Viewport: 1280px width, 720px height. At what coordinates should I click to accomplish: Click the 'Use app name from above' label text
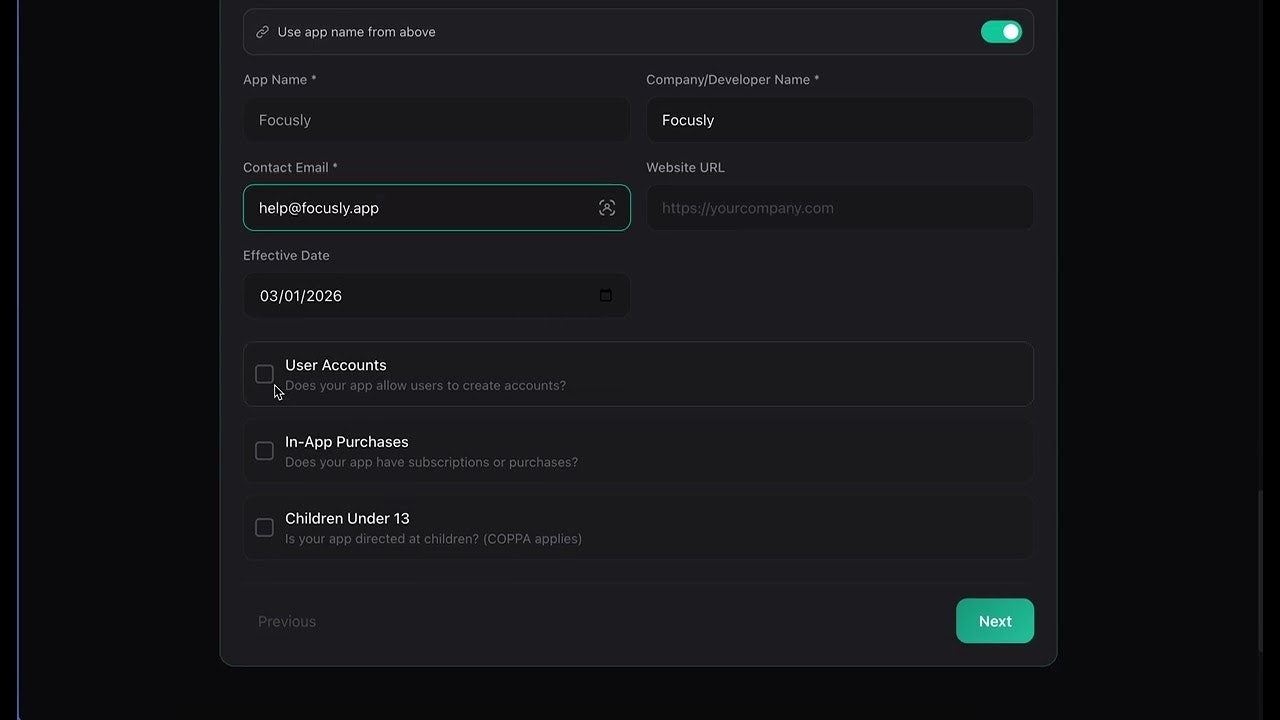pyautogui.click(x=356, y=32)
